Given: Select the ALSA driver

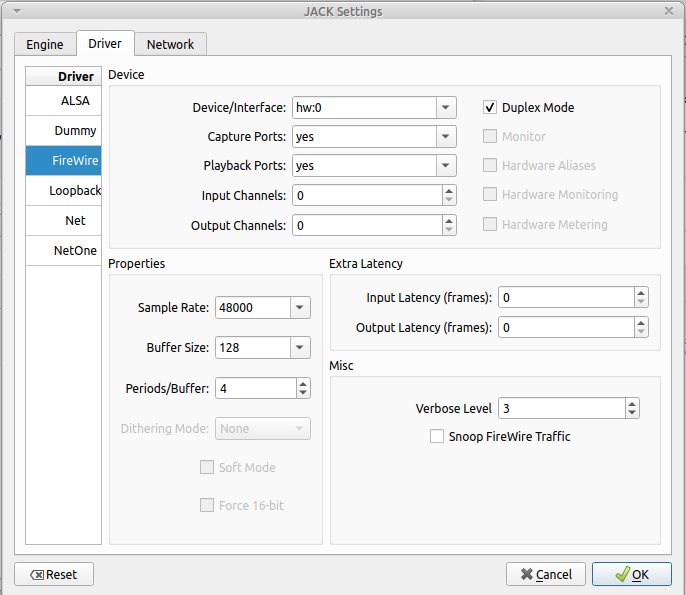Looking at the screenshot, I should coord(64,101).
